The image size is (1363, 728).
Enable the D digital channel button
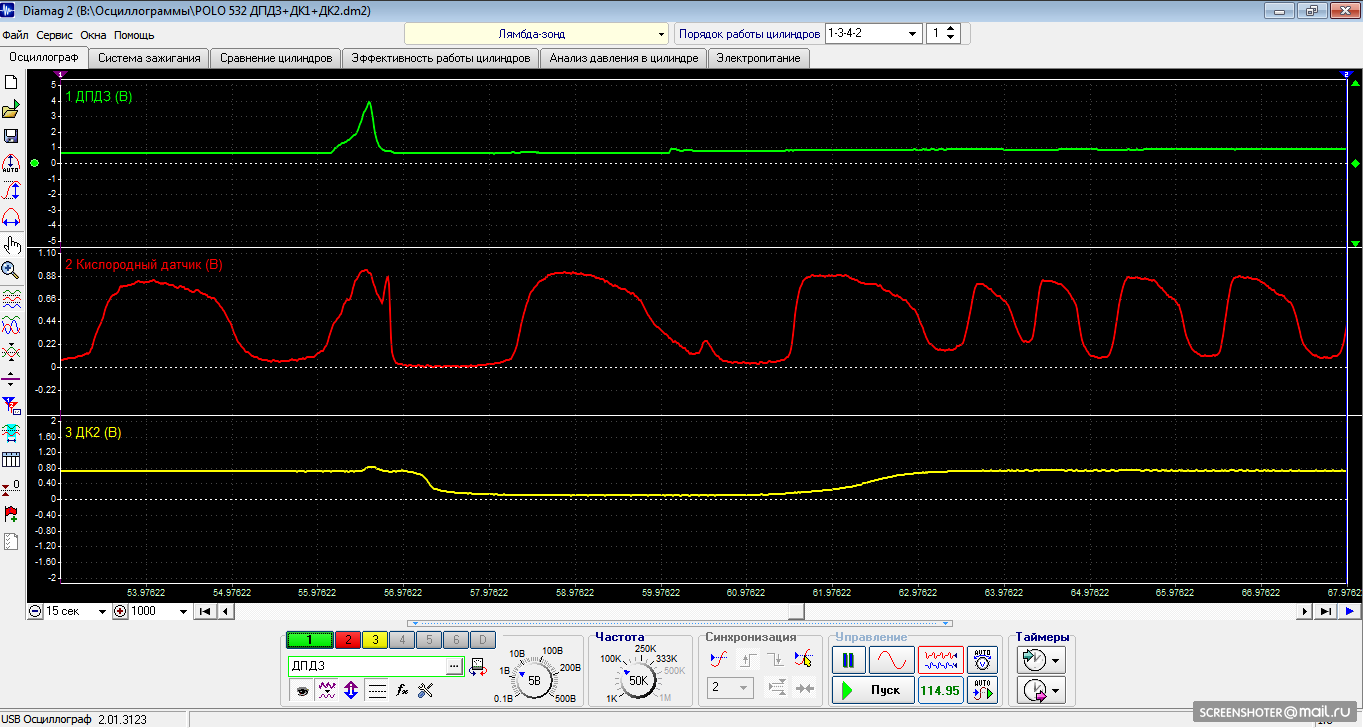tap(482, 640)
